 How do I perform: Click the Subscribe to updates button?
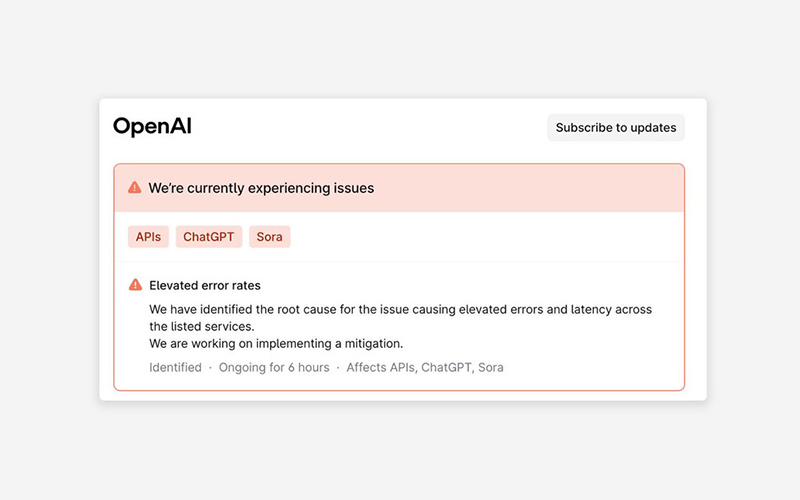616,128
